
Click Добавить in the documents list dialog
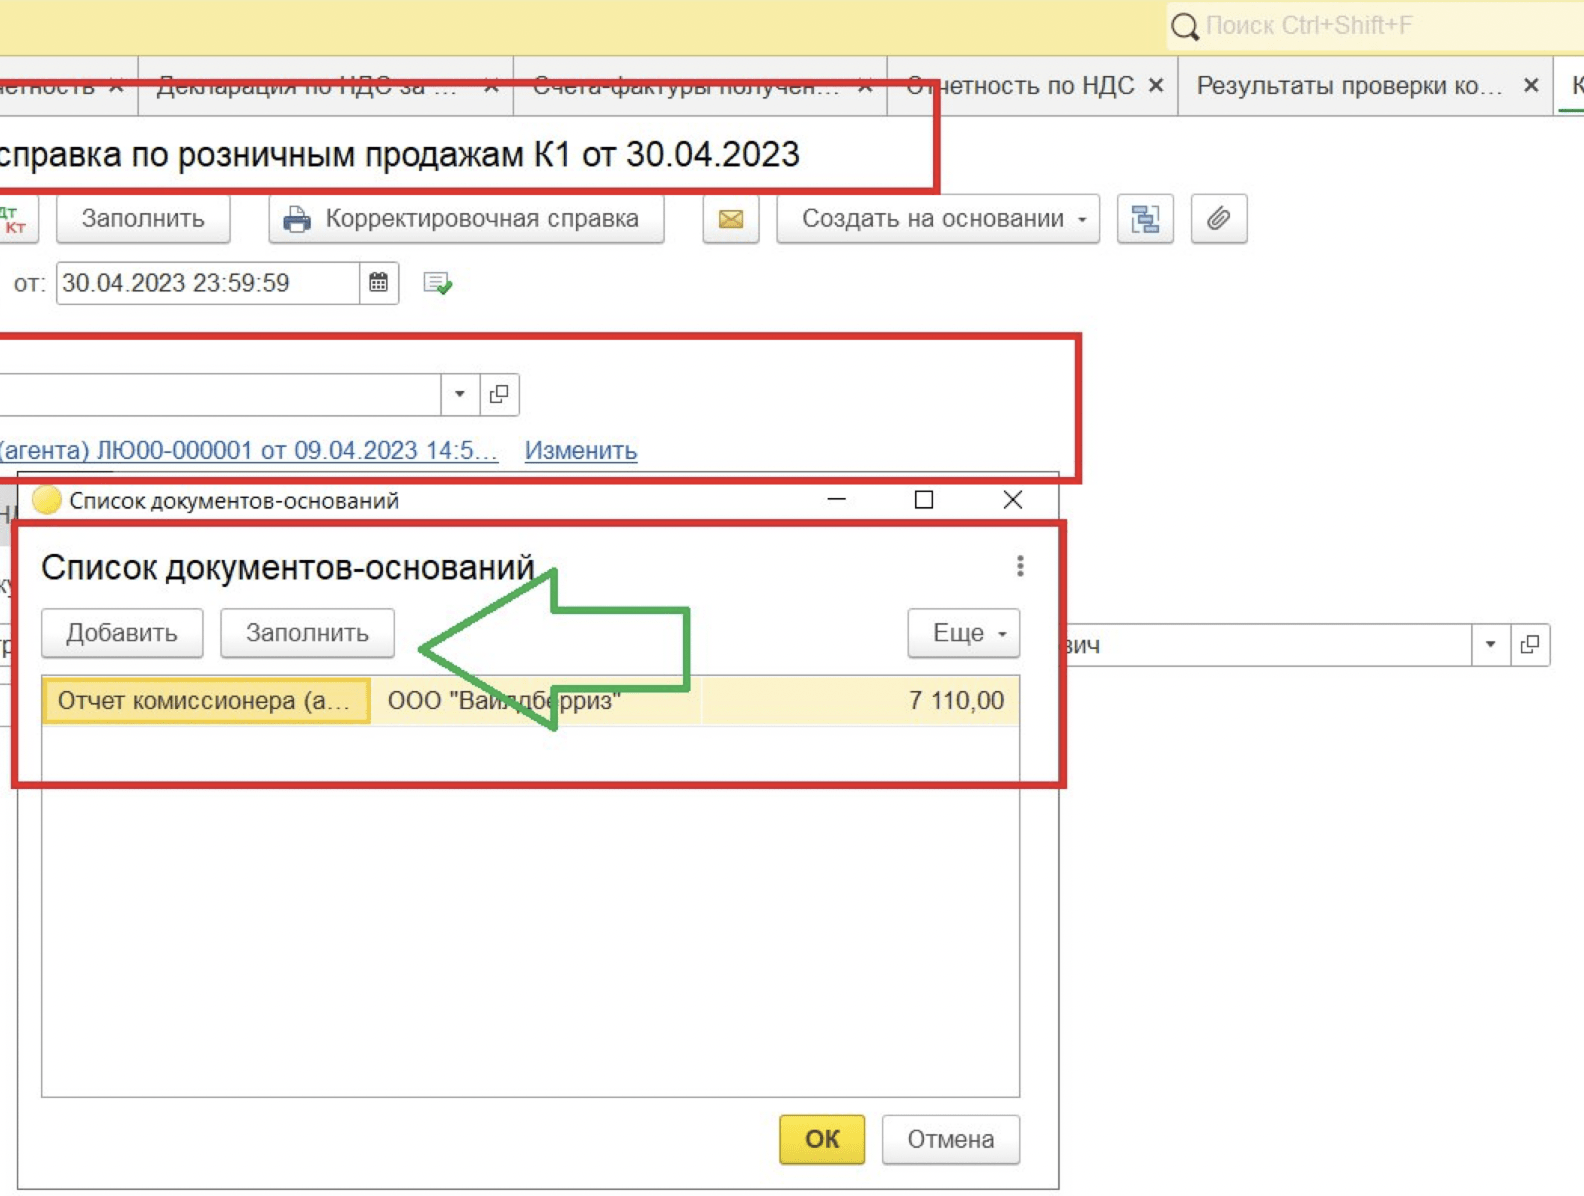122,633
